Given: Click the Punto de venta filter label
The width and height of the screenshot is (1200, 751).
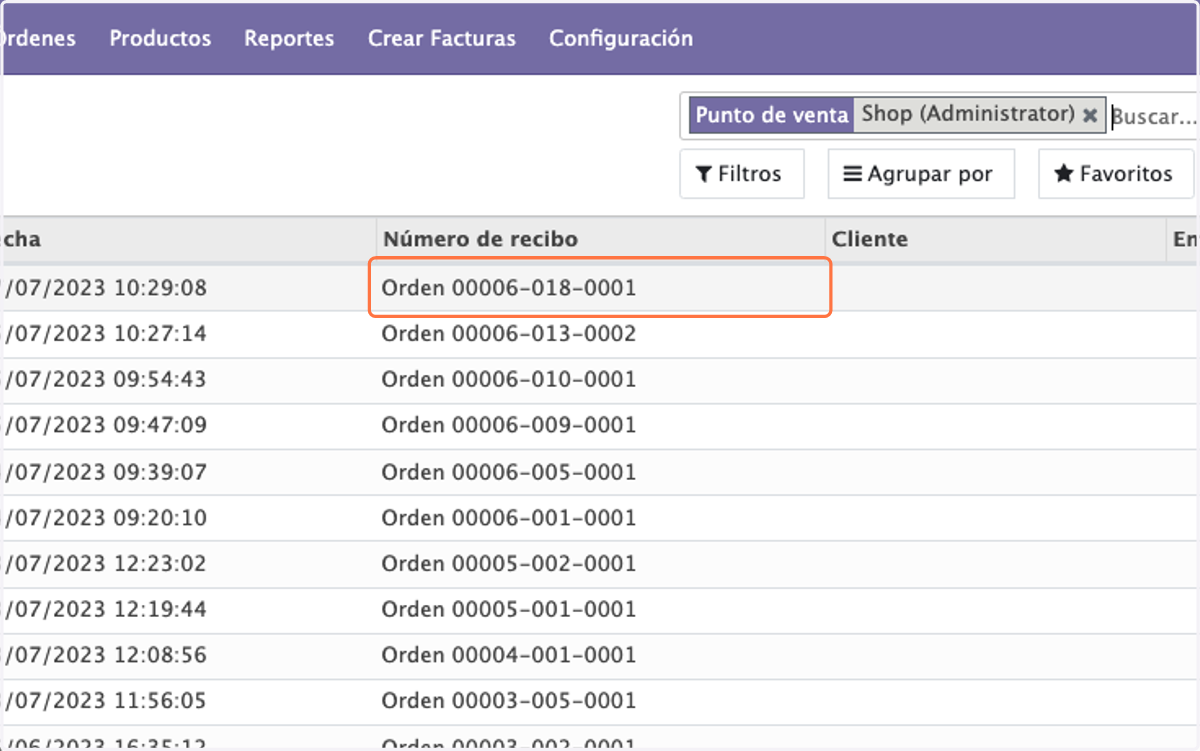Looking at the screenshot, I should point(772,115).
